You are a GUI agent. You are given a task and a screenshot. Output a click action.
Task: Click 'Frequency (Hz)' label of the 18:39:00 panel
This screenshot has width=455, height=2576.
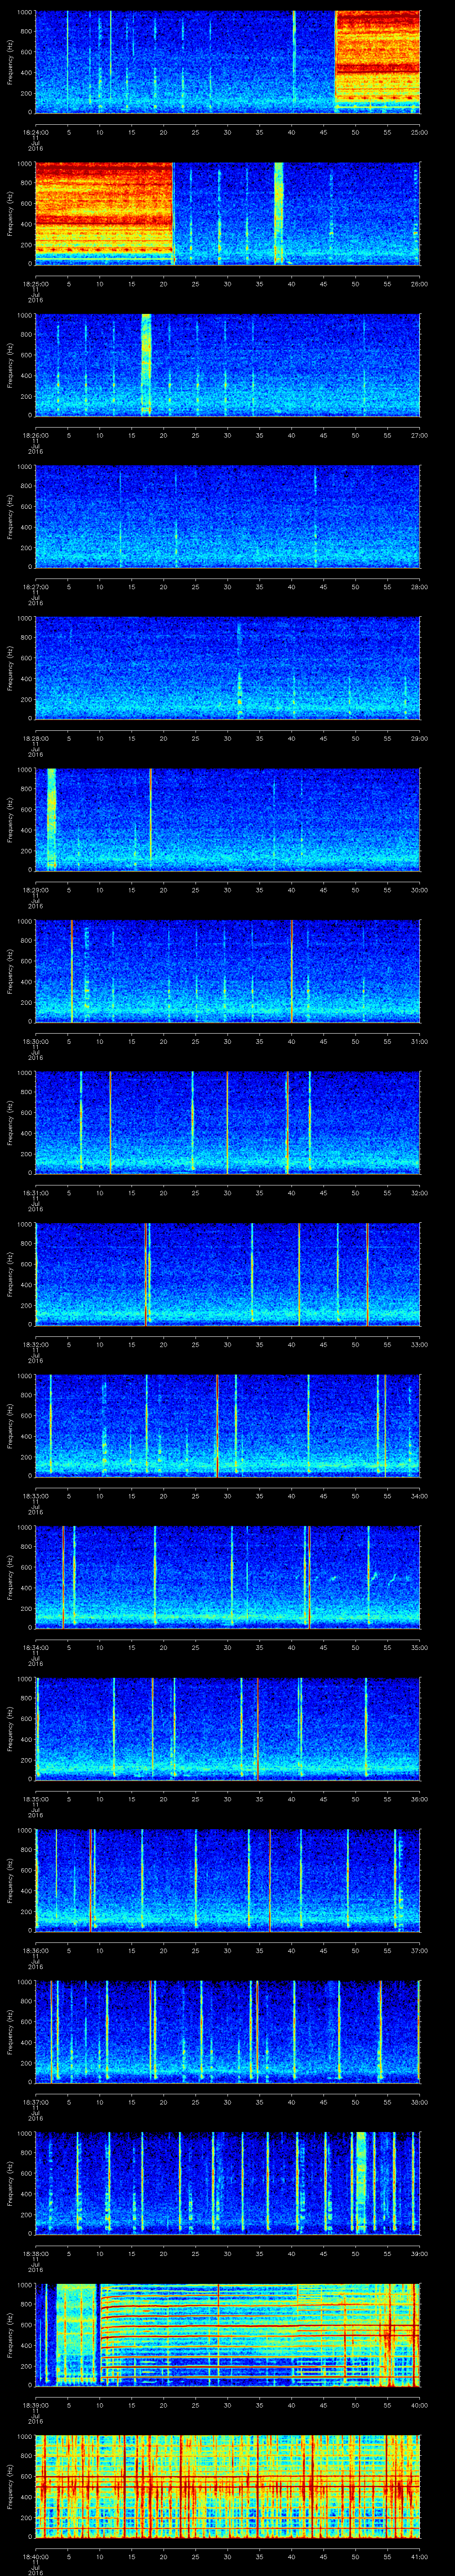[x=10, y=2335]
